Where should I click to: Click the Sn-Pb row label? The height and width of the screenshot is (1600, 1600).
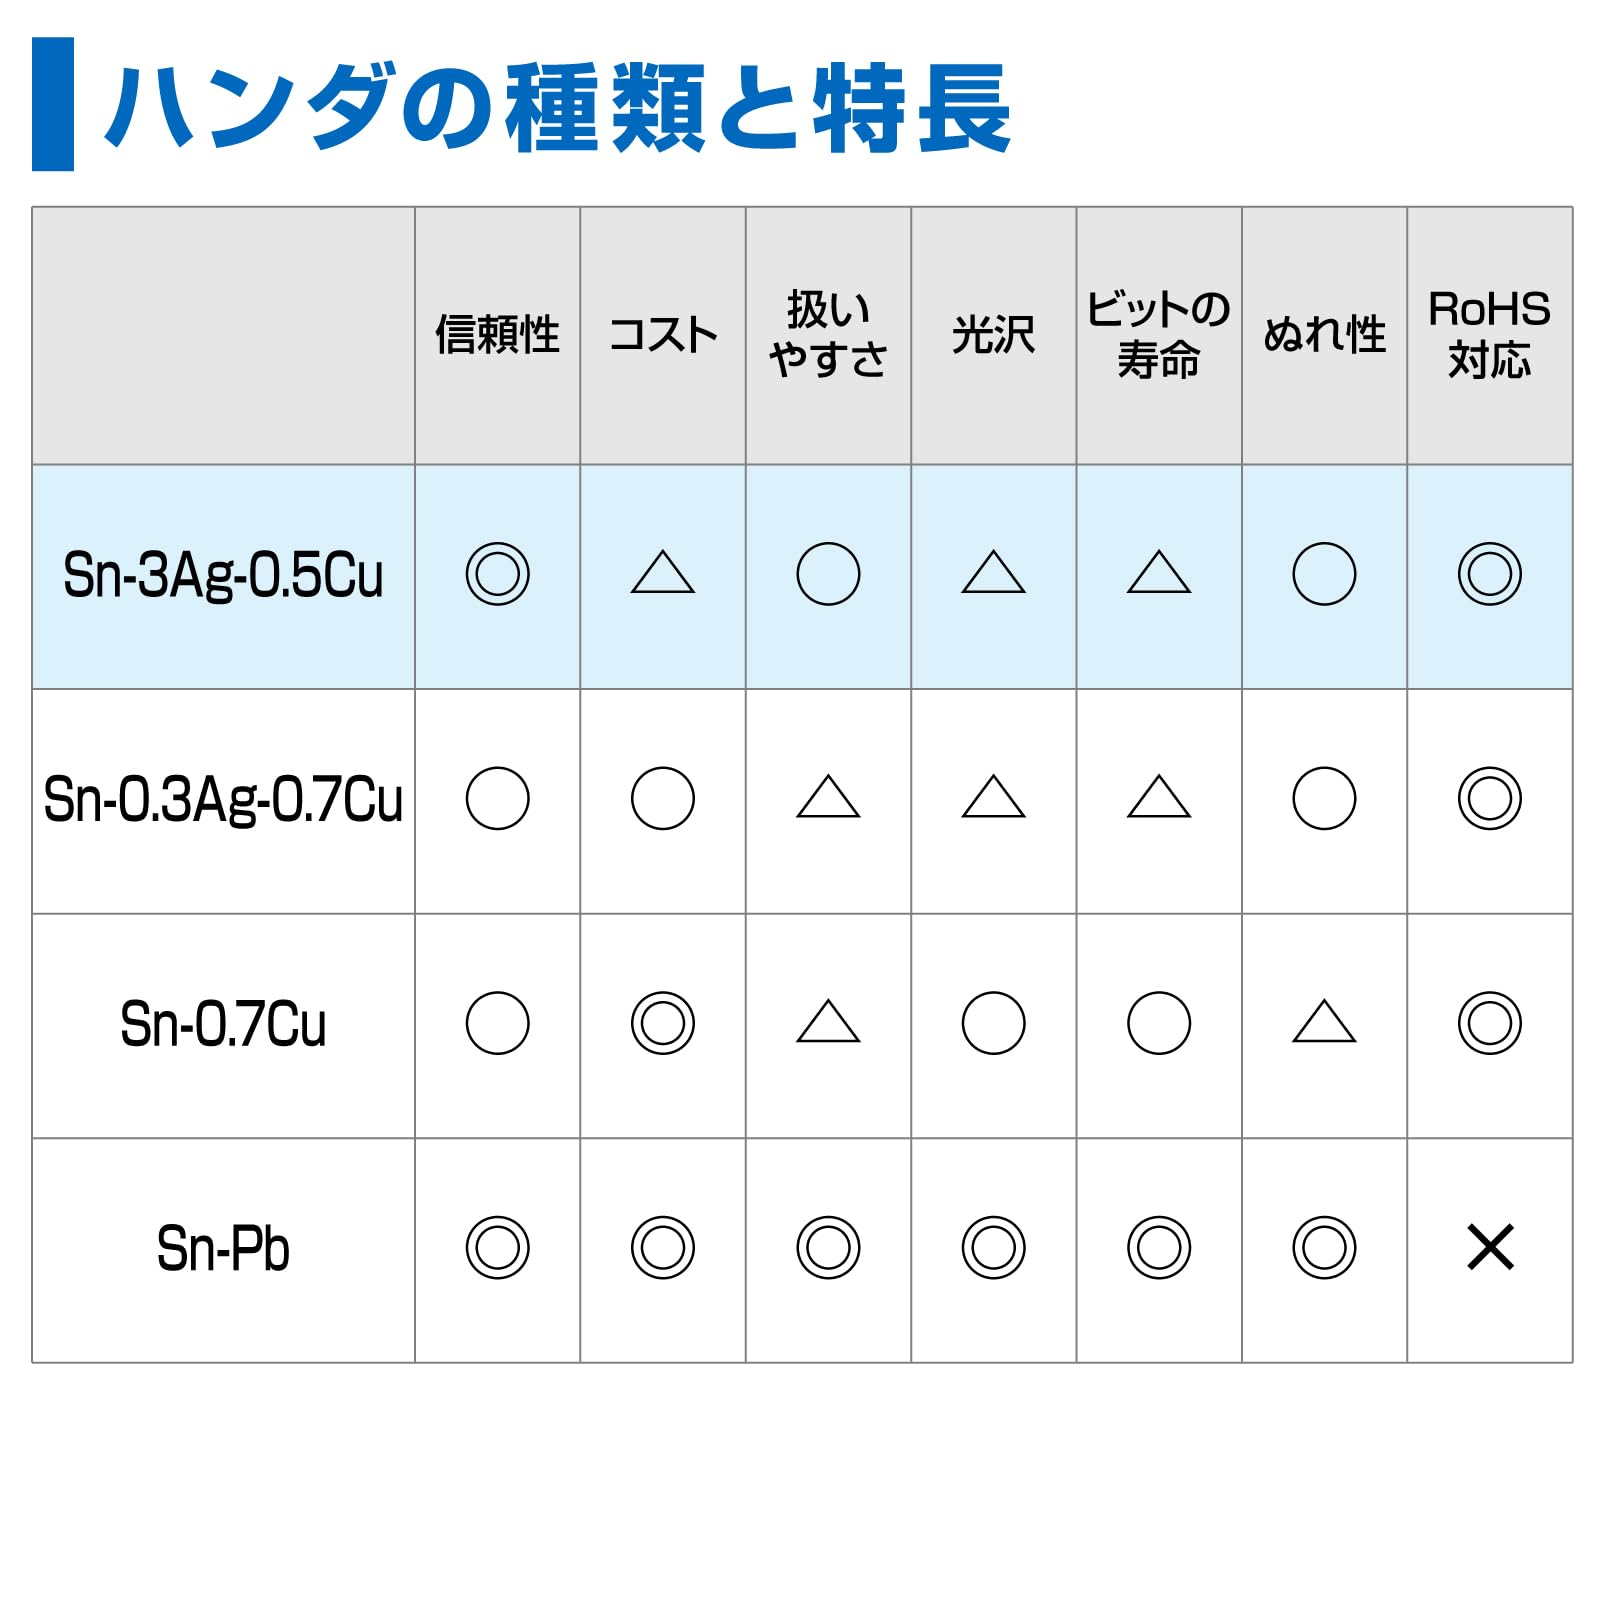[x=223, y=1249]
